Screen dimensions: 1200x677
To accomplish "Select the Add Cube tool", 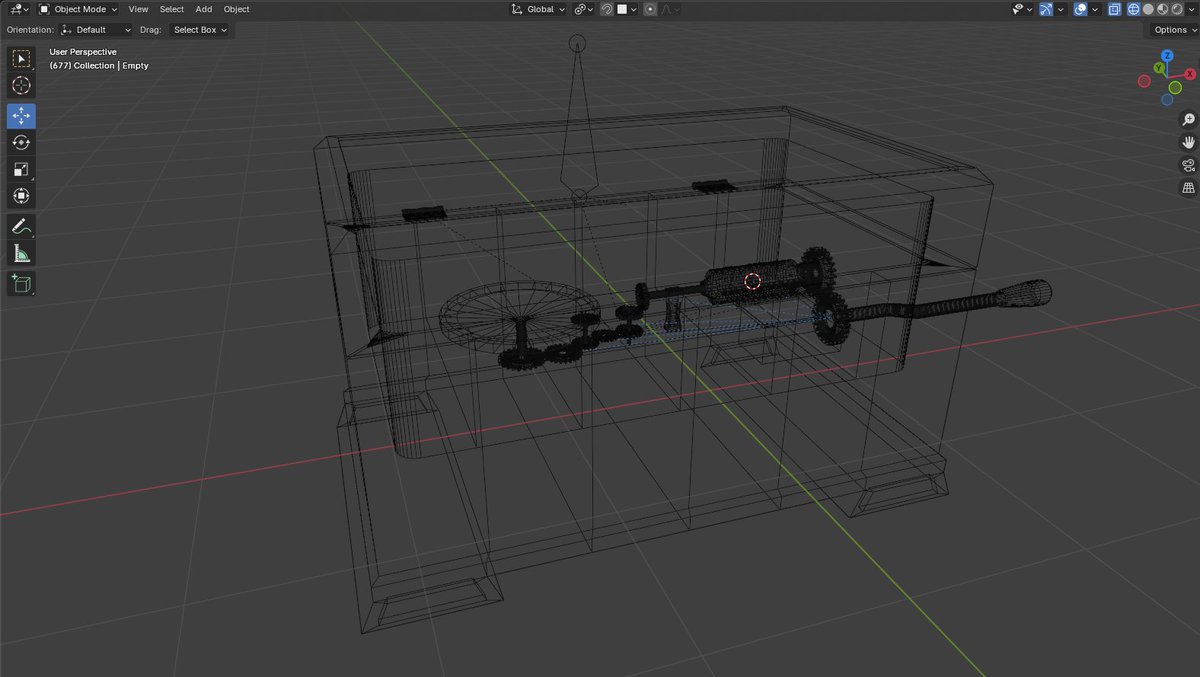I will tap(21, 284).
